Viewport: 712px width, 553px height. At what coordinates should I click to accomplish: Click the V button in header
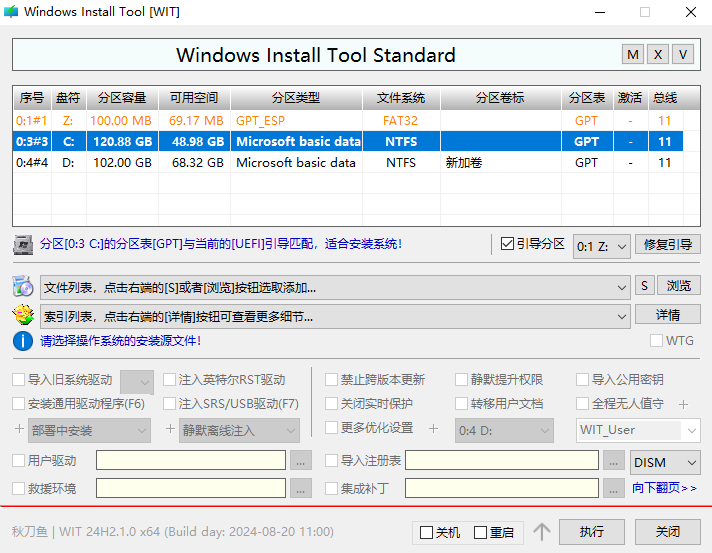(682, 55)
